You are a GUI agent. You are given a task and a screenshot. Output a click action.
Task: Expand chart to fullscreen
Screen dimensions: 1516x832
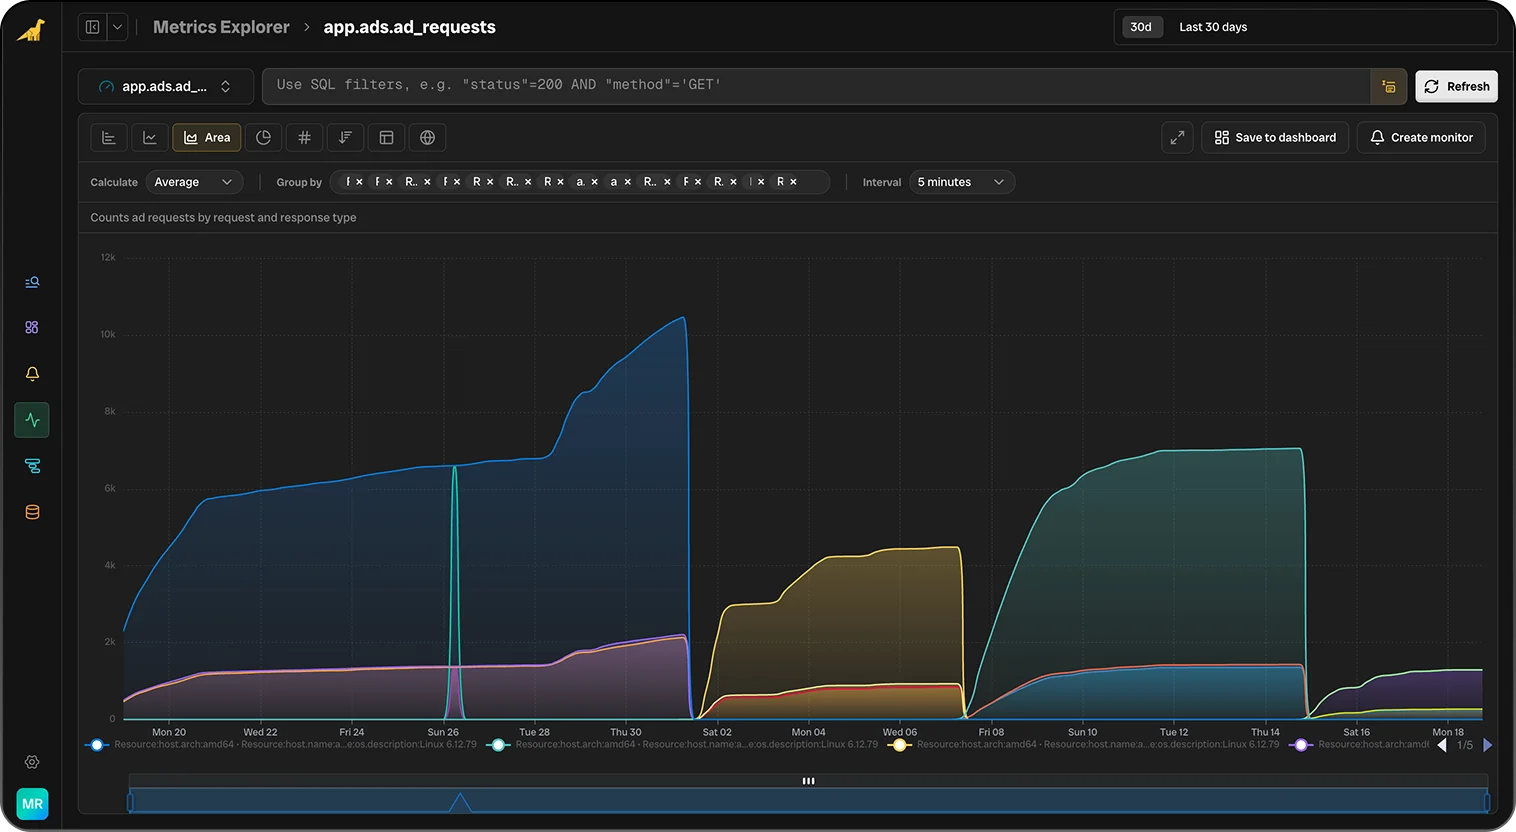(1177, 138)
